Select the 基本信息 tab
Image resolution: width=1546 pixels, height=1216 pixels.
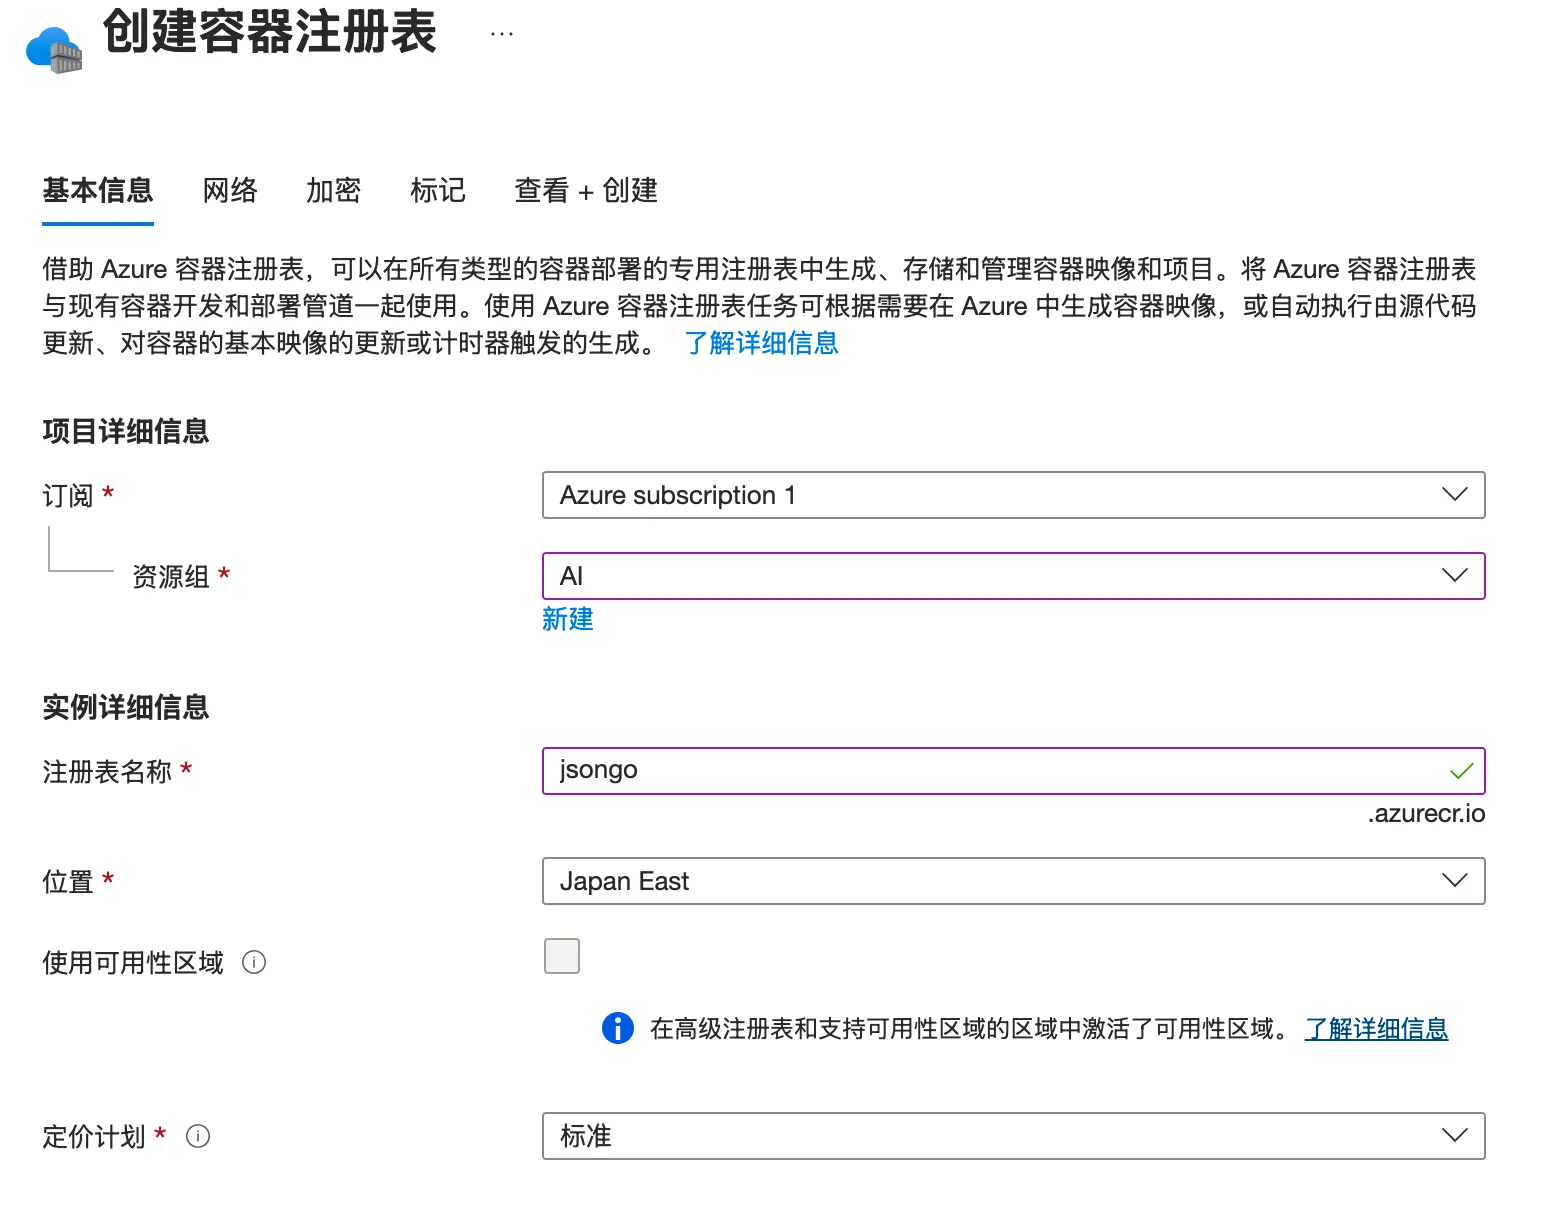click(98, 190)
